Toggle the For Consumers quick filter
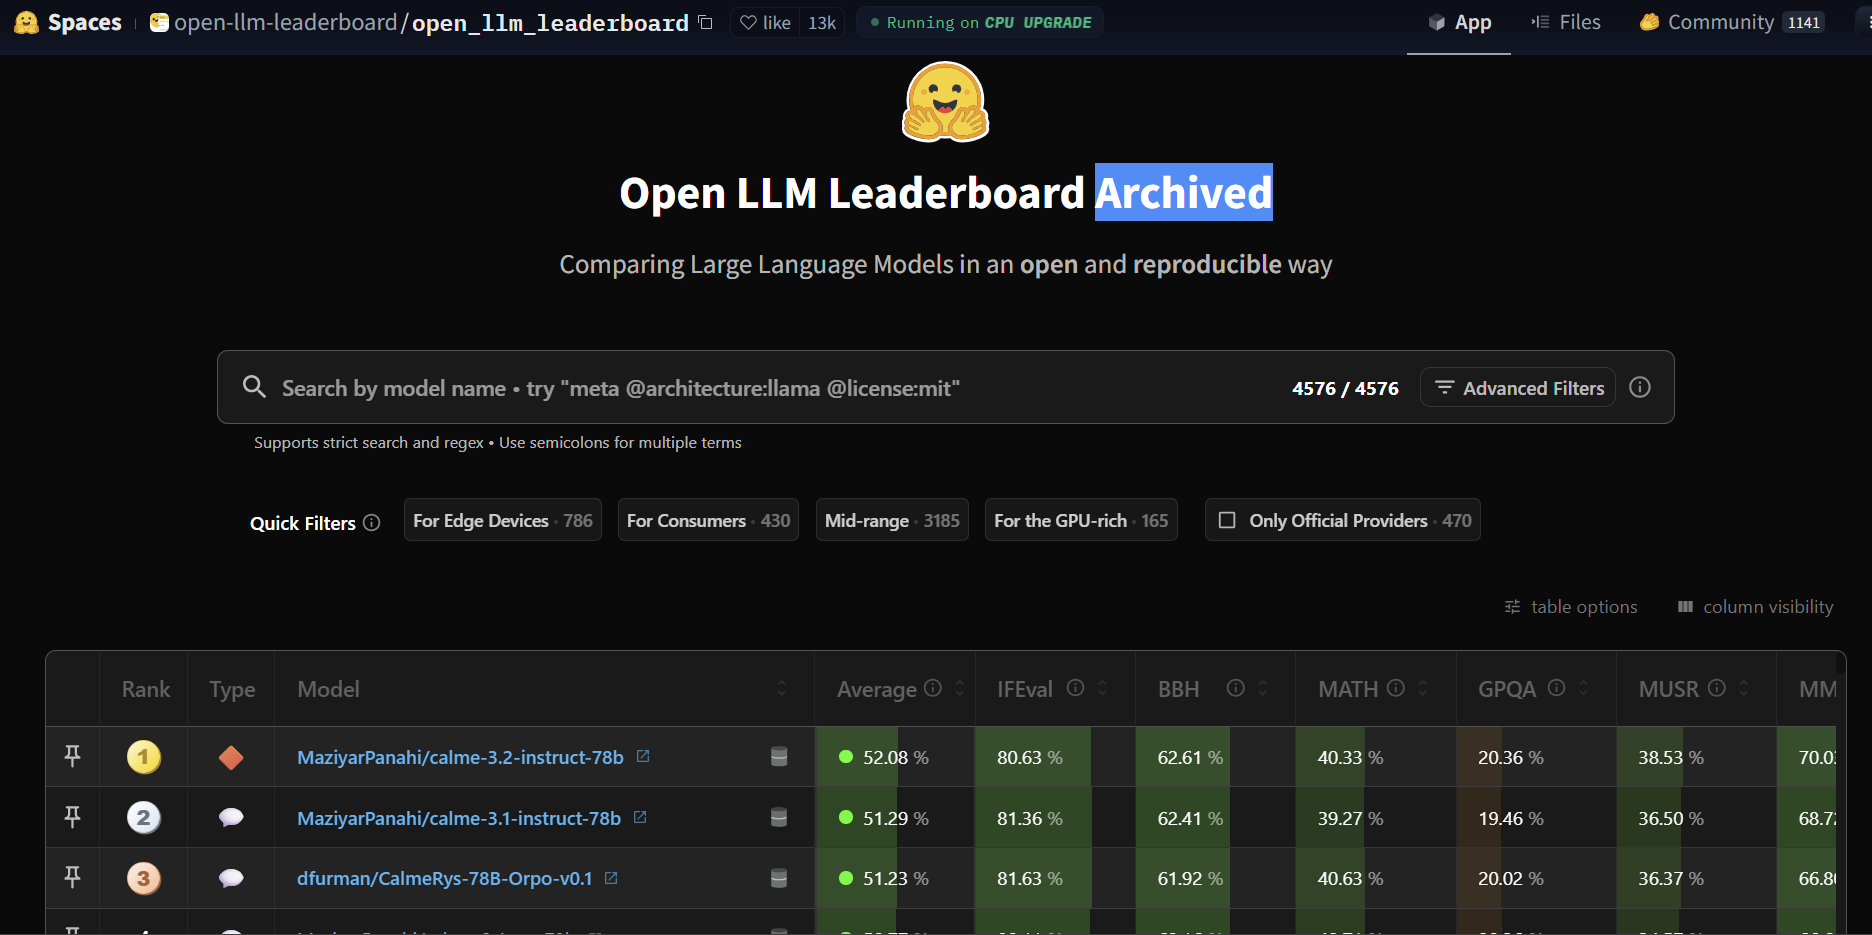The width and height of the screenshot is (1872, 935). pyautogui.click(x=708, y=520)
